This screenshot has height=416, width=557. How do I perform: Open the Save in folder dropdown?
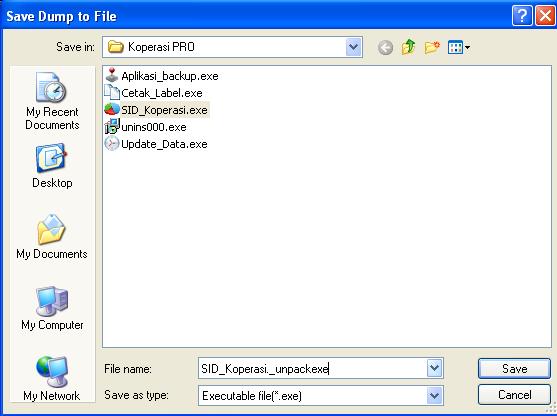(x=353, y=47)
